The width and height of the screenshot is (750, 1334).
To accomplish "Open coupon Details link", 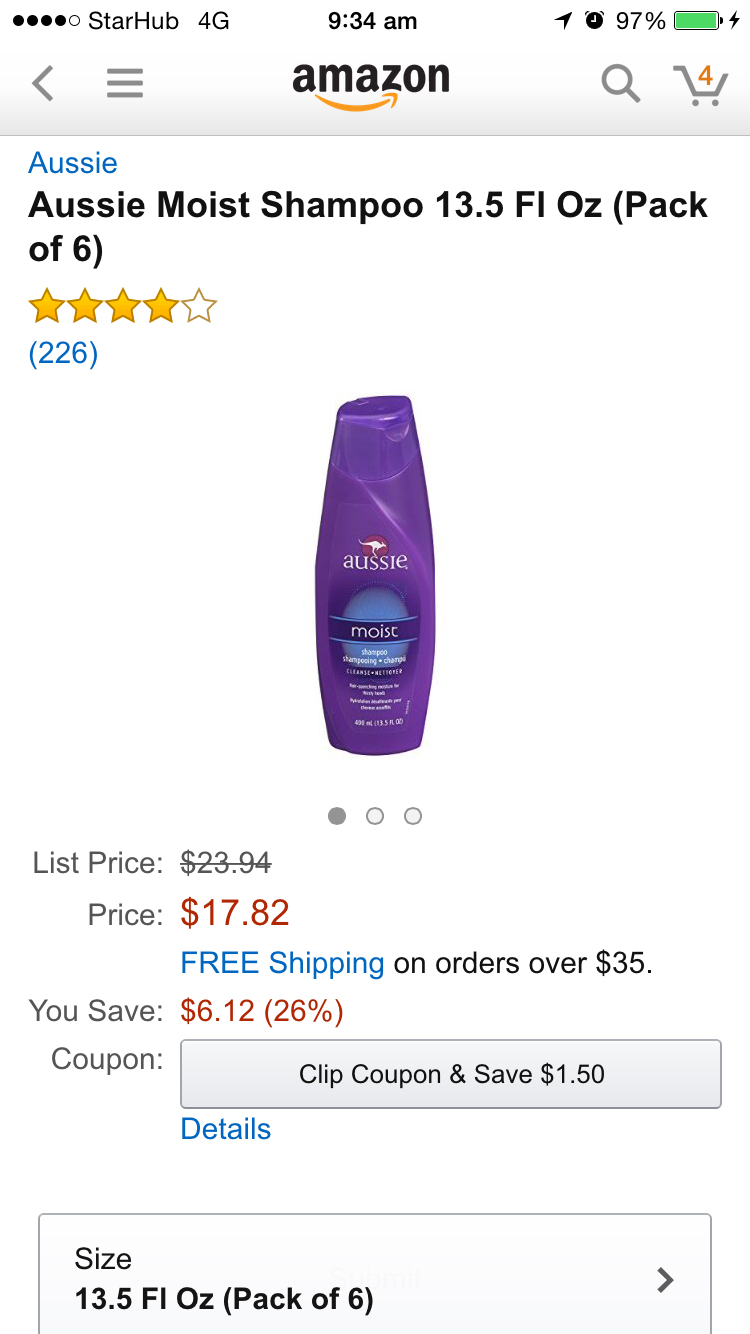I will [226, 1129].
